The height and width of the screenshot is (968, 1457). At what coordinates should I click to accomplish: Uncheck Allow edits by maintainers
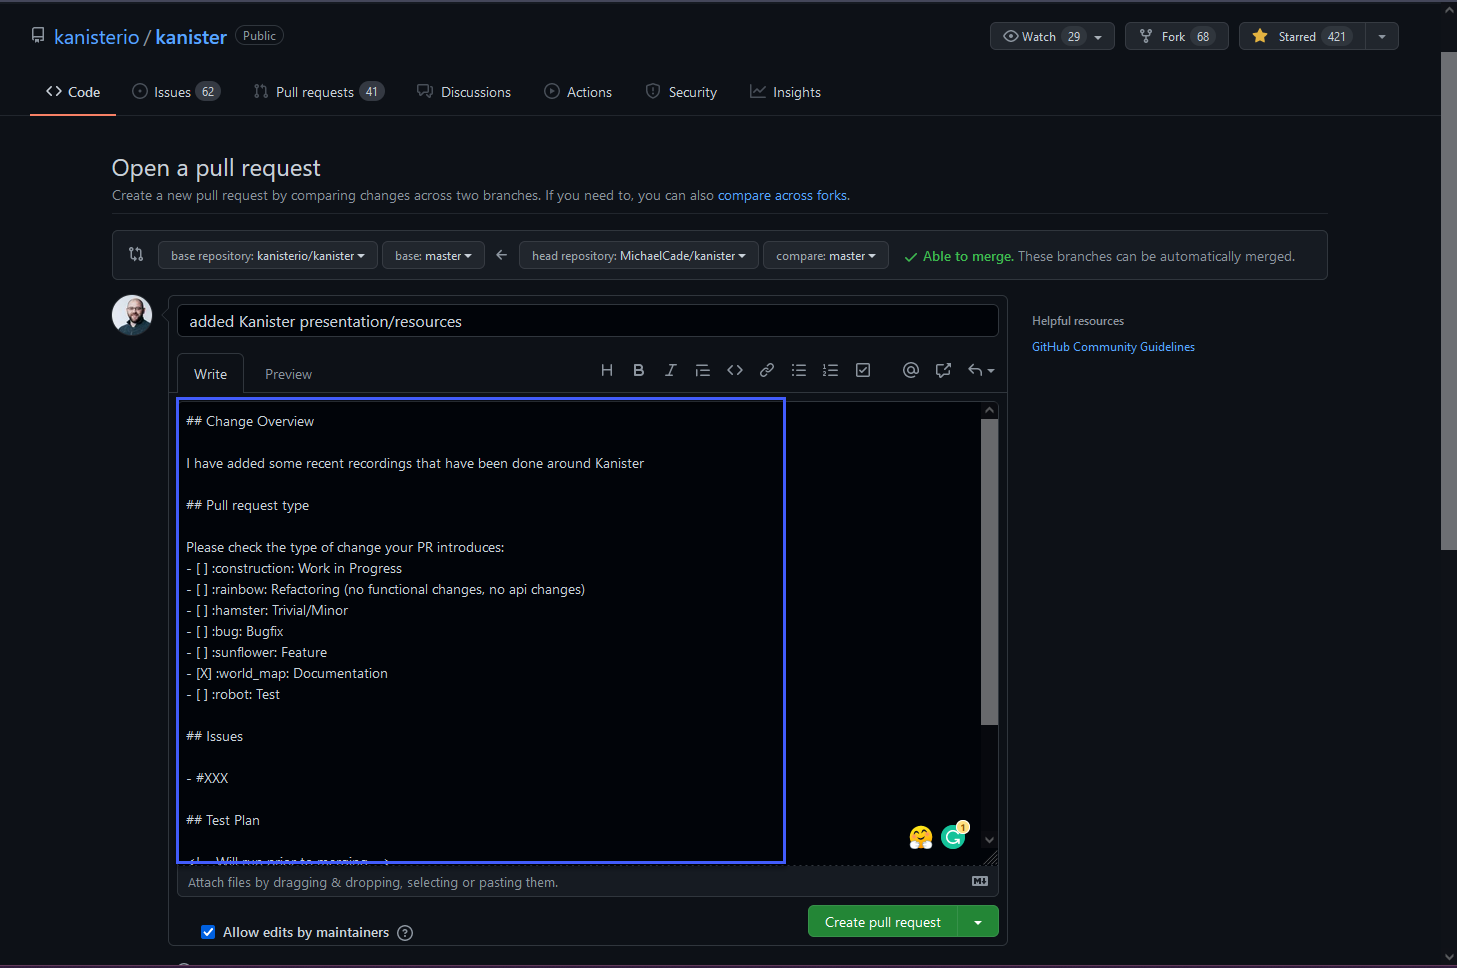click(208, 932)
